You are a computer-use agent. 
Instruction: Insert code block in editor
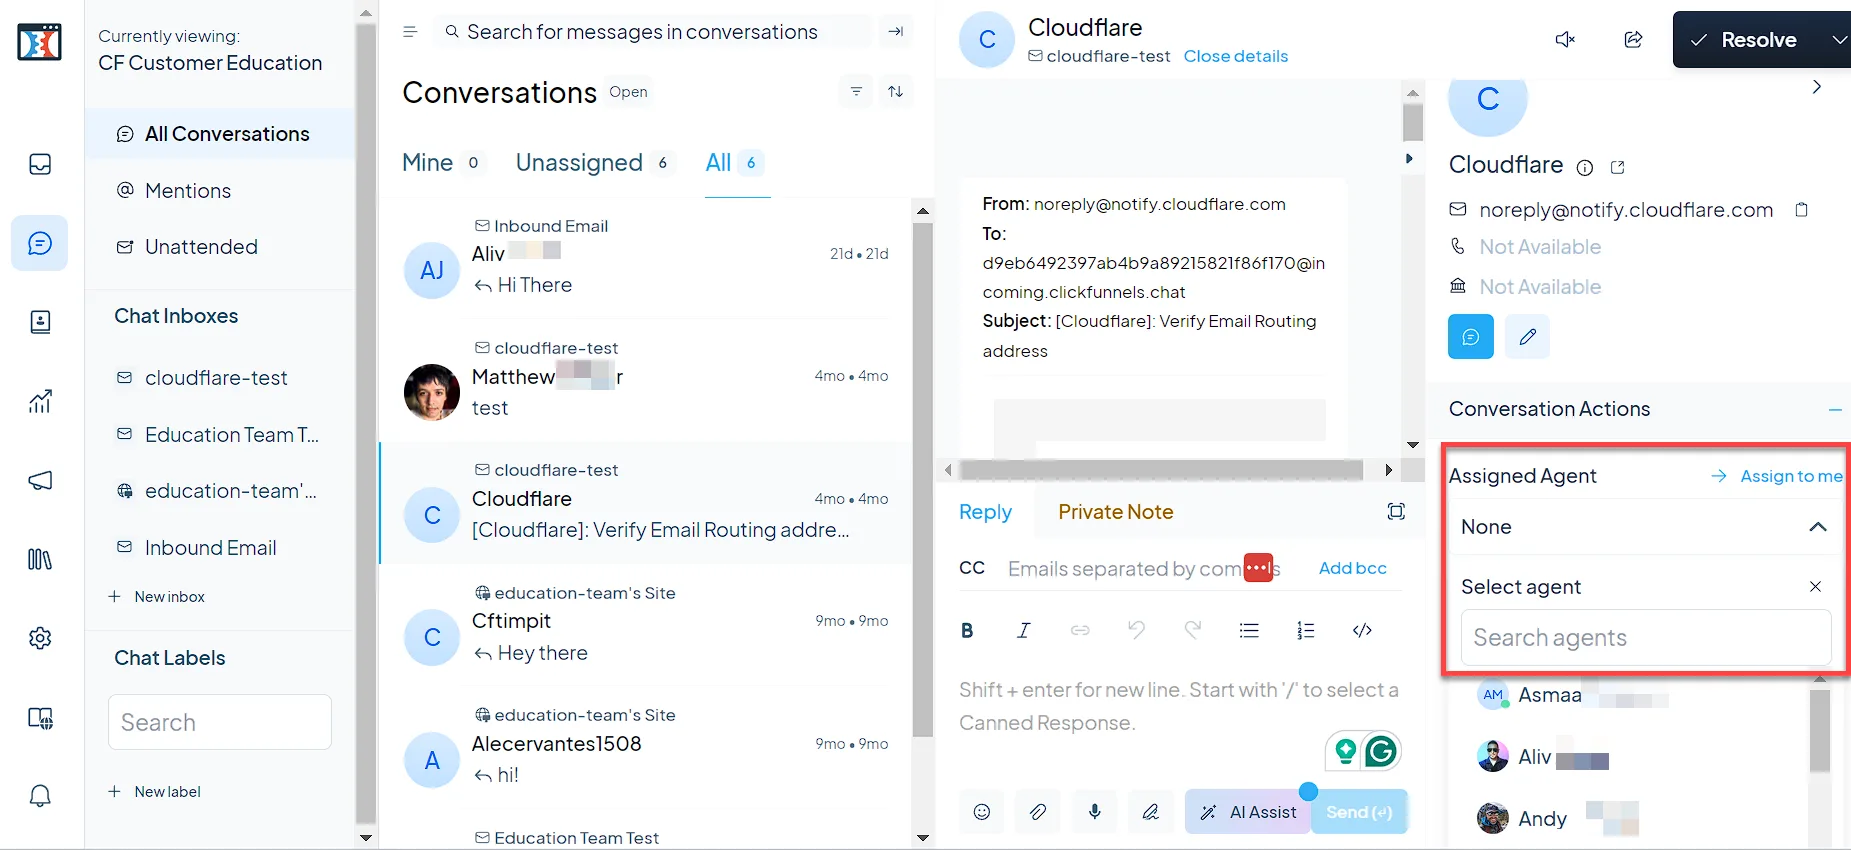tap(1362, 630)
